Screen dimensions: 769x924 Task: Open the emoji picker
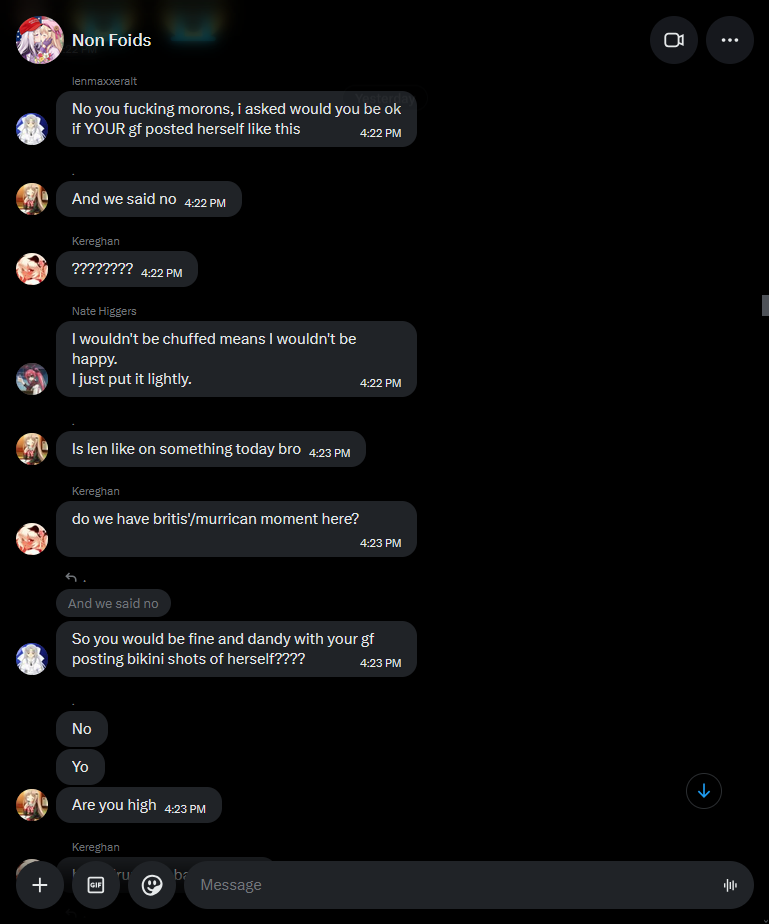click(x=151, y=885)
